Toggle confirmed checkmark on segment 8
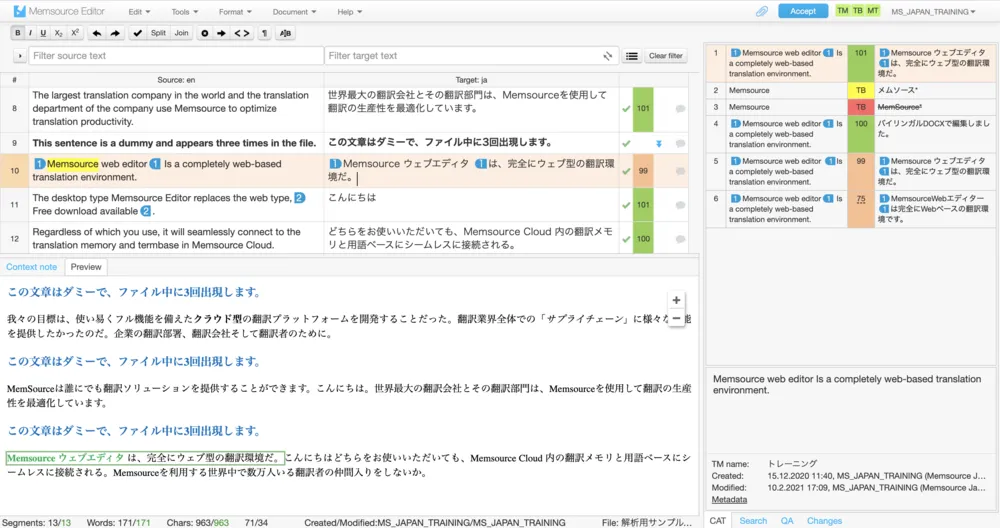Screen dimensions: 1000x528 626,109
